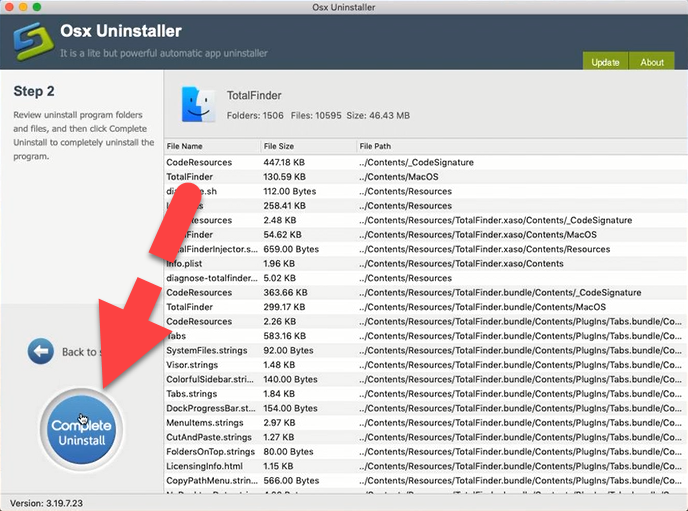This screenshot has width=688, height=511.
Task: Click the 54.62 KB size cell
Action: pyautogui.click(x=282, y=235)
